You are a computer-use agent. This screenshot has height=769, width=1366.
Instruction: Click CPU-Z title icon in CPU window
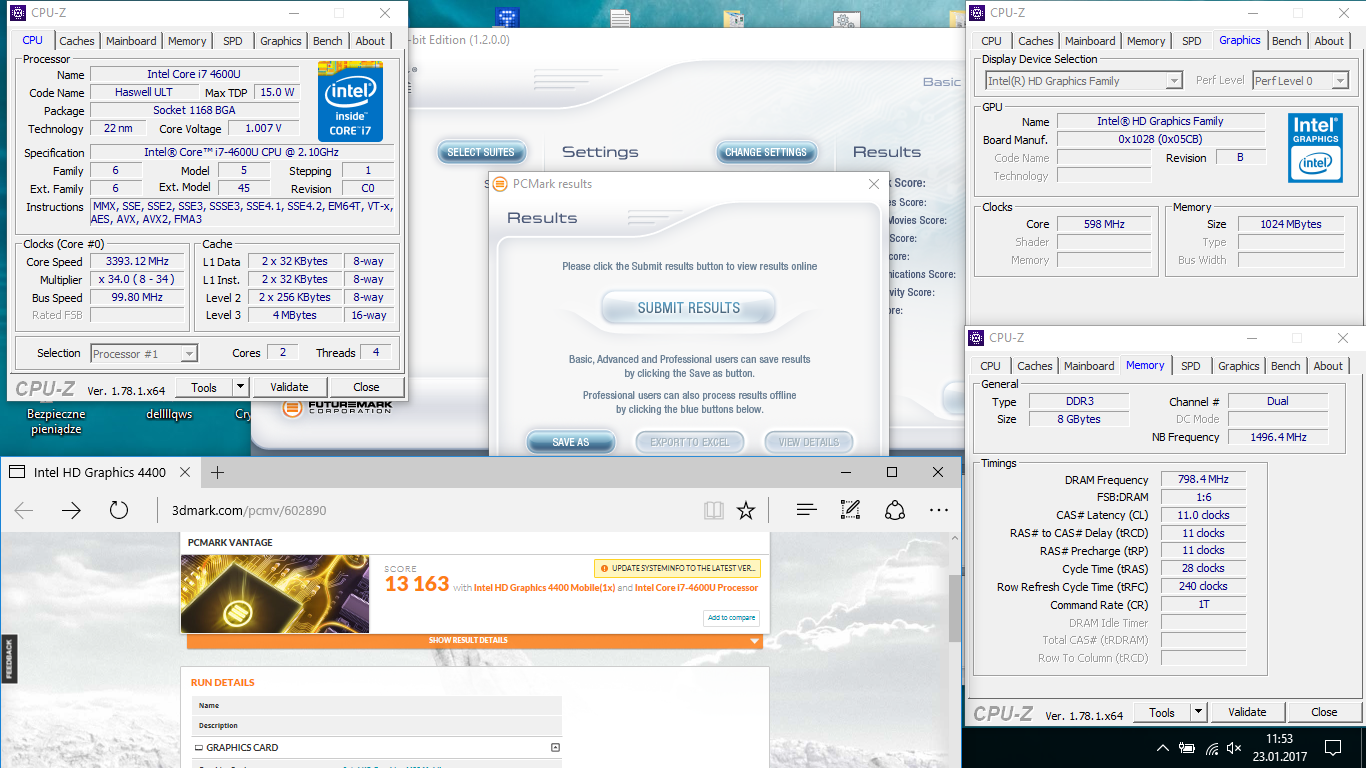17,13
